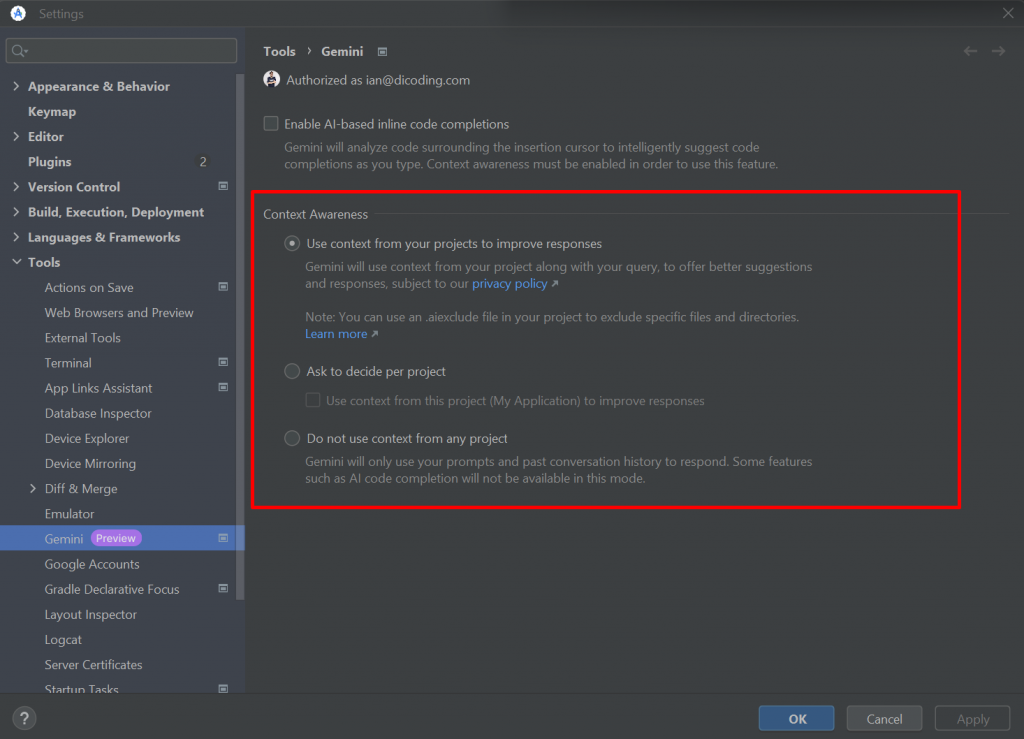Click the project-level icon beside Version Control

coord(222,186)
